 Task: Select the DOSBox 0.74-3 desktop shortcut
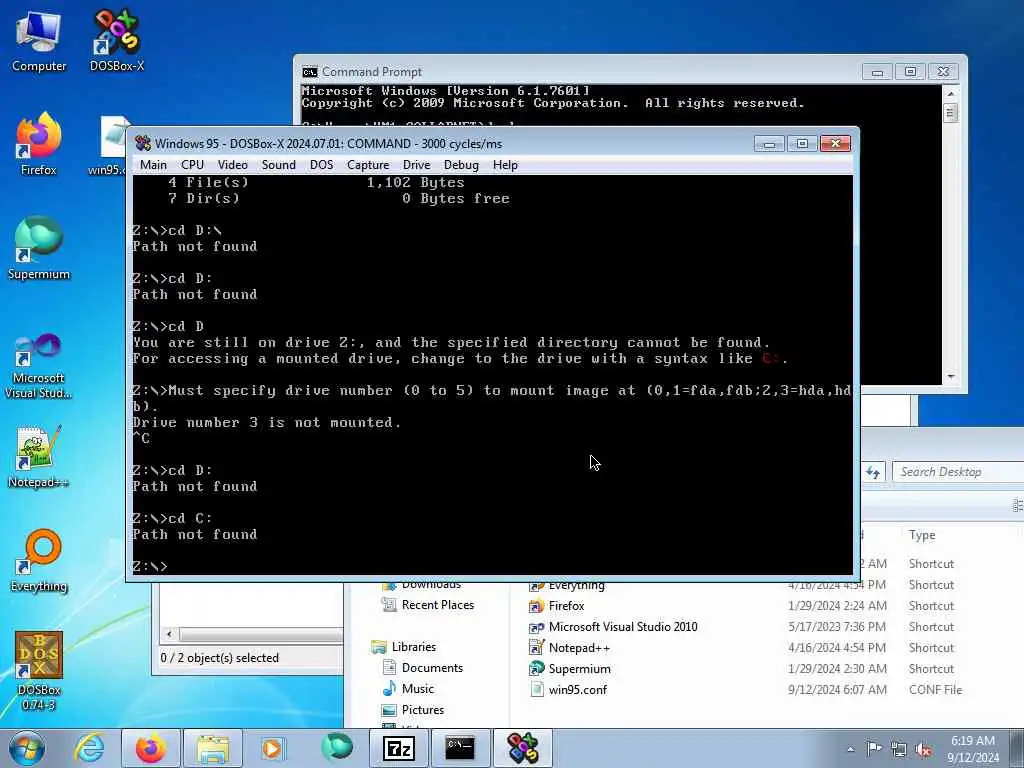39,671
